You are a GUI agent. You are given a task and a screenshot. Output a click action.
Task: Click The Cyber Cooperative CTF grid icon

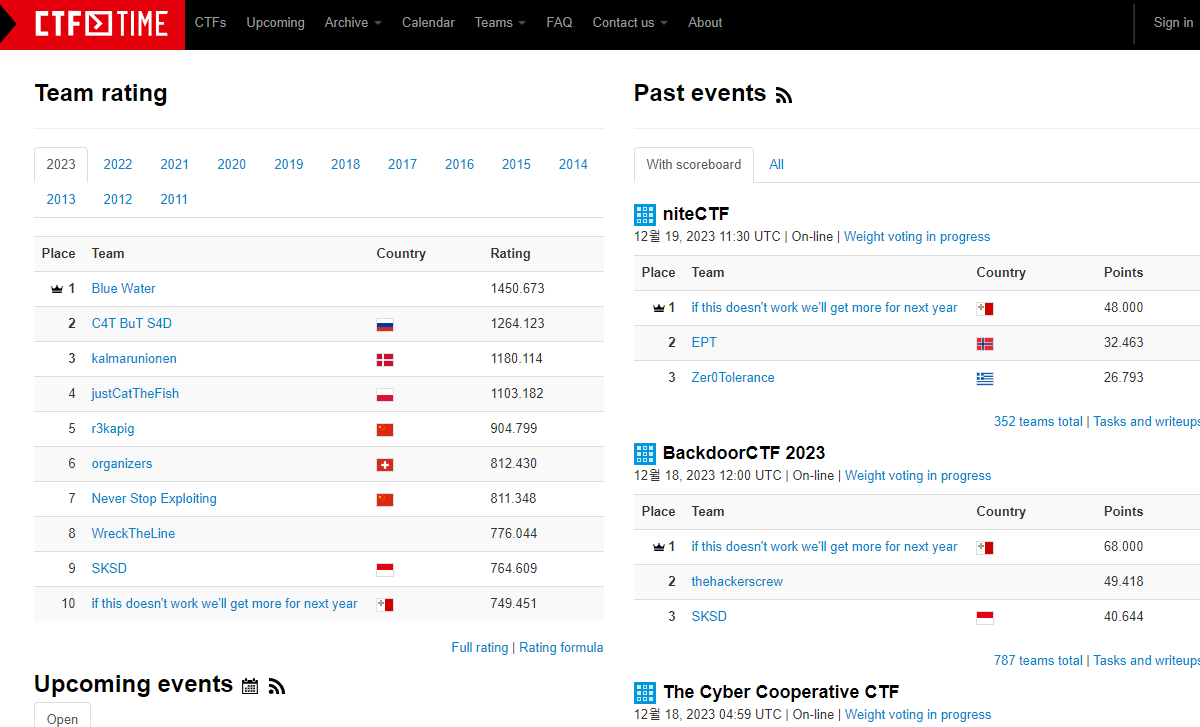[645, 692]
